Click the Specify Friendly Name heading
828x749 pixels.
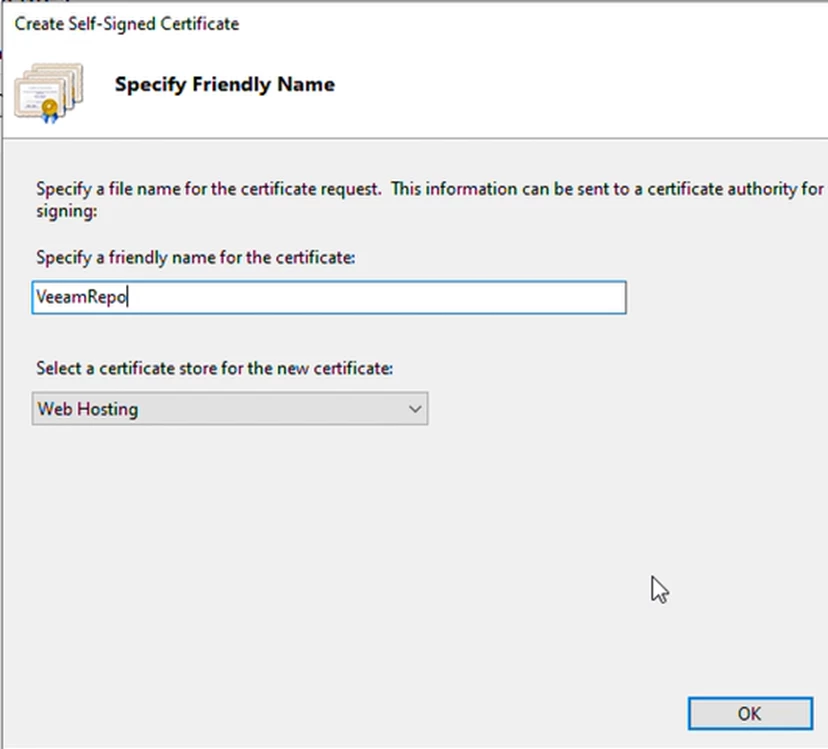(x=225, y=84)
